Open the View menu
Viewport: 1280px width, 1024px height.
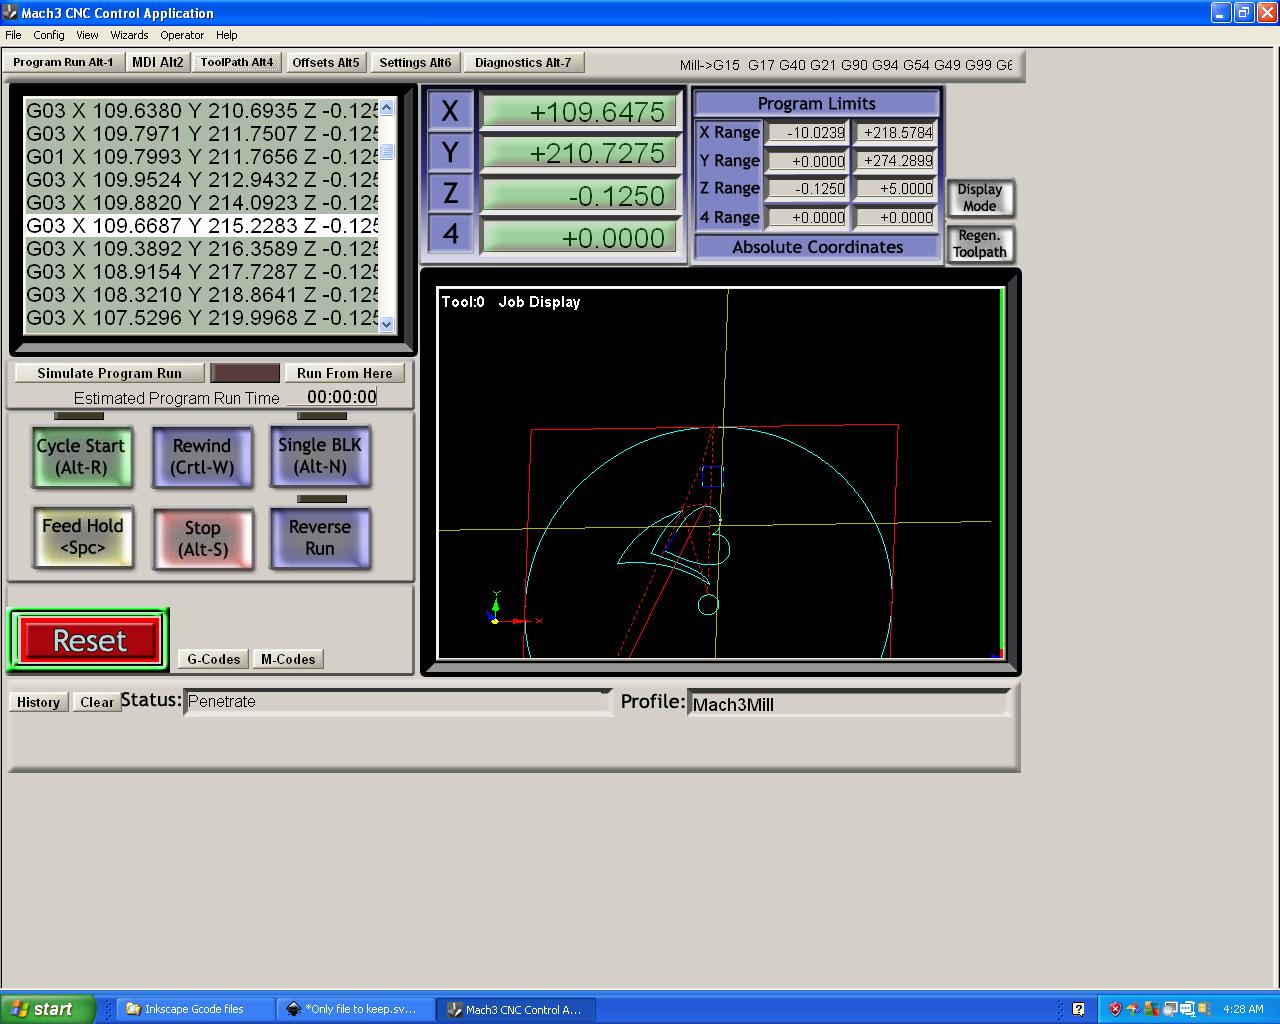click(x=88, y=35)
